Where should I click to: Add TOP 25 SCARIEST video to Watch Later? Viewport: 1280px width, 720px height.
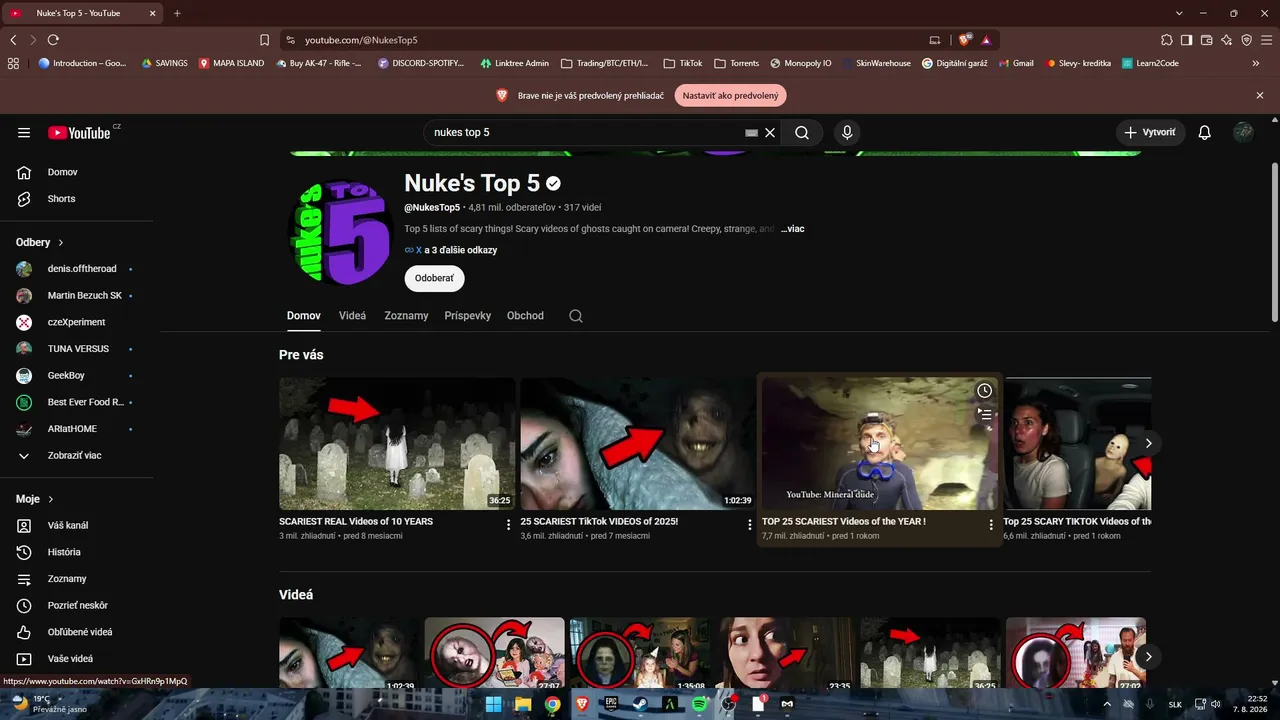tap(985, 391)
